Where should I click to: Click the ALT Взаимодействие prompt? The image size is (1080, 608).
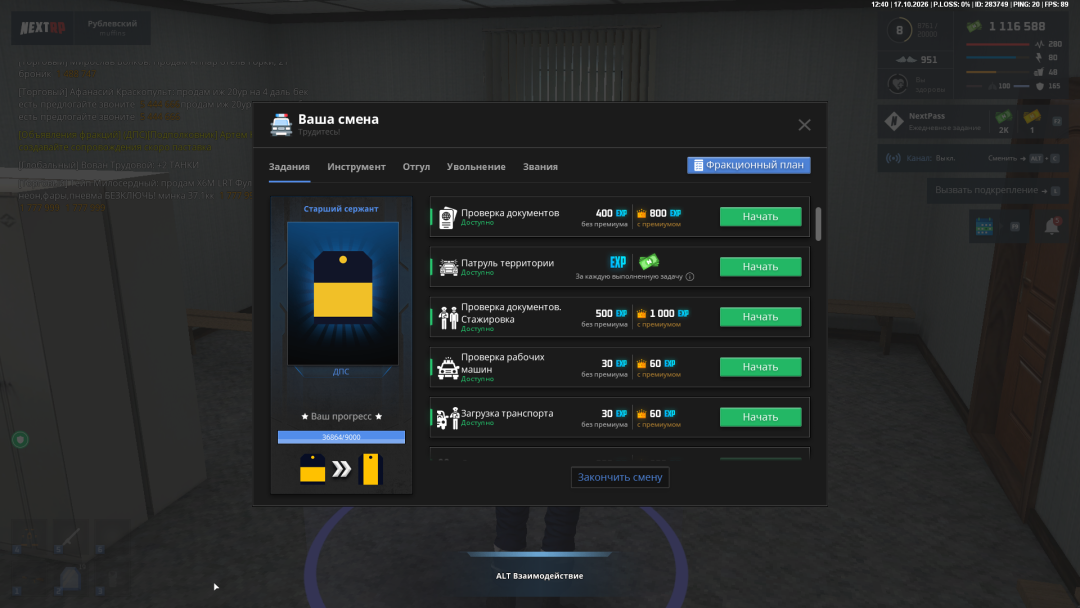tap(539, 576)
